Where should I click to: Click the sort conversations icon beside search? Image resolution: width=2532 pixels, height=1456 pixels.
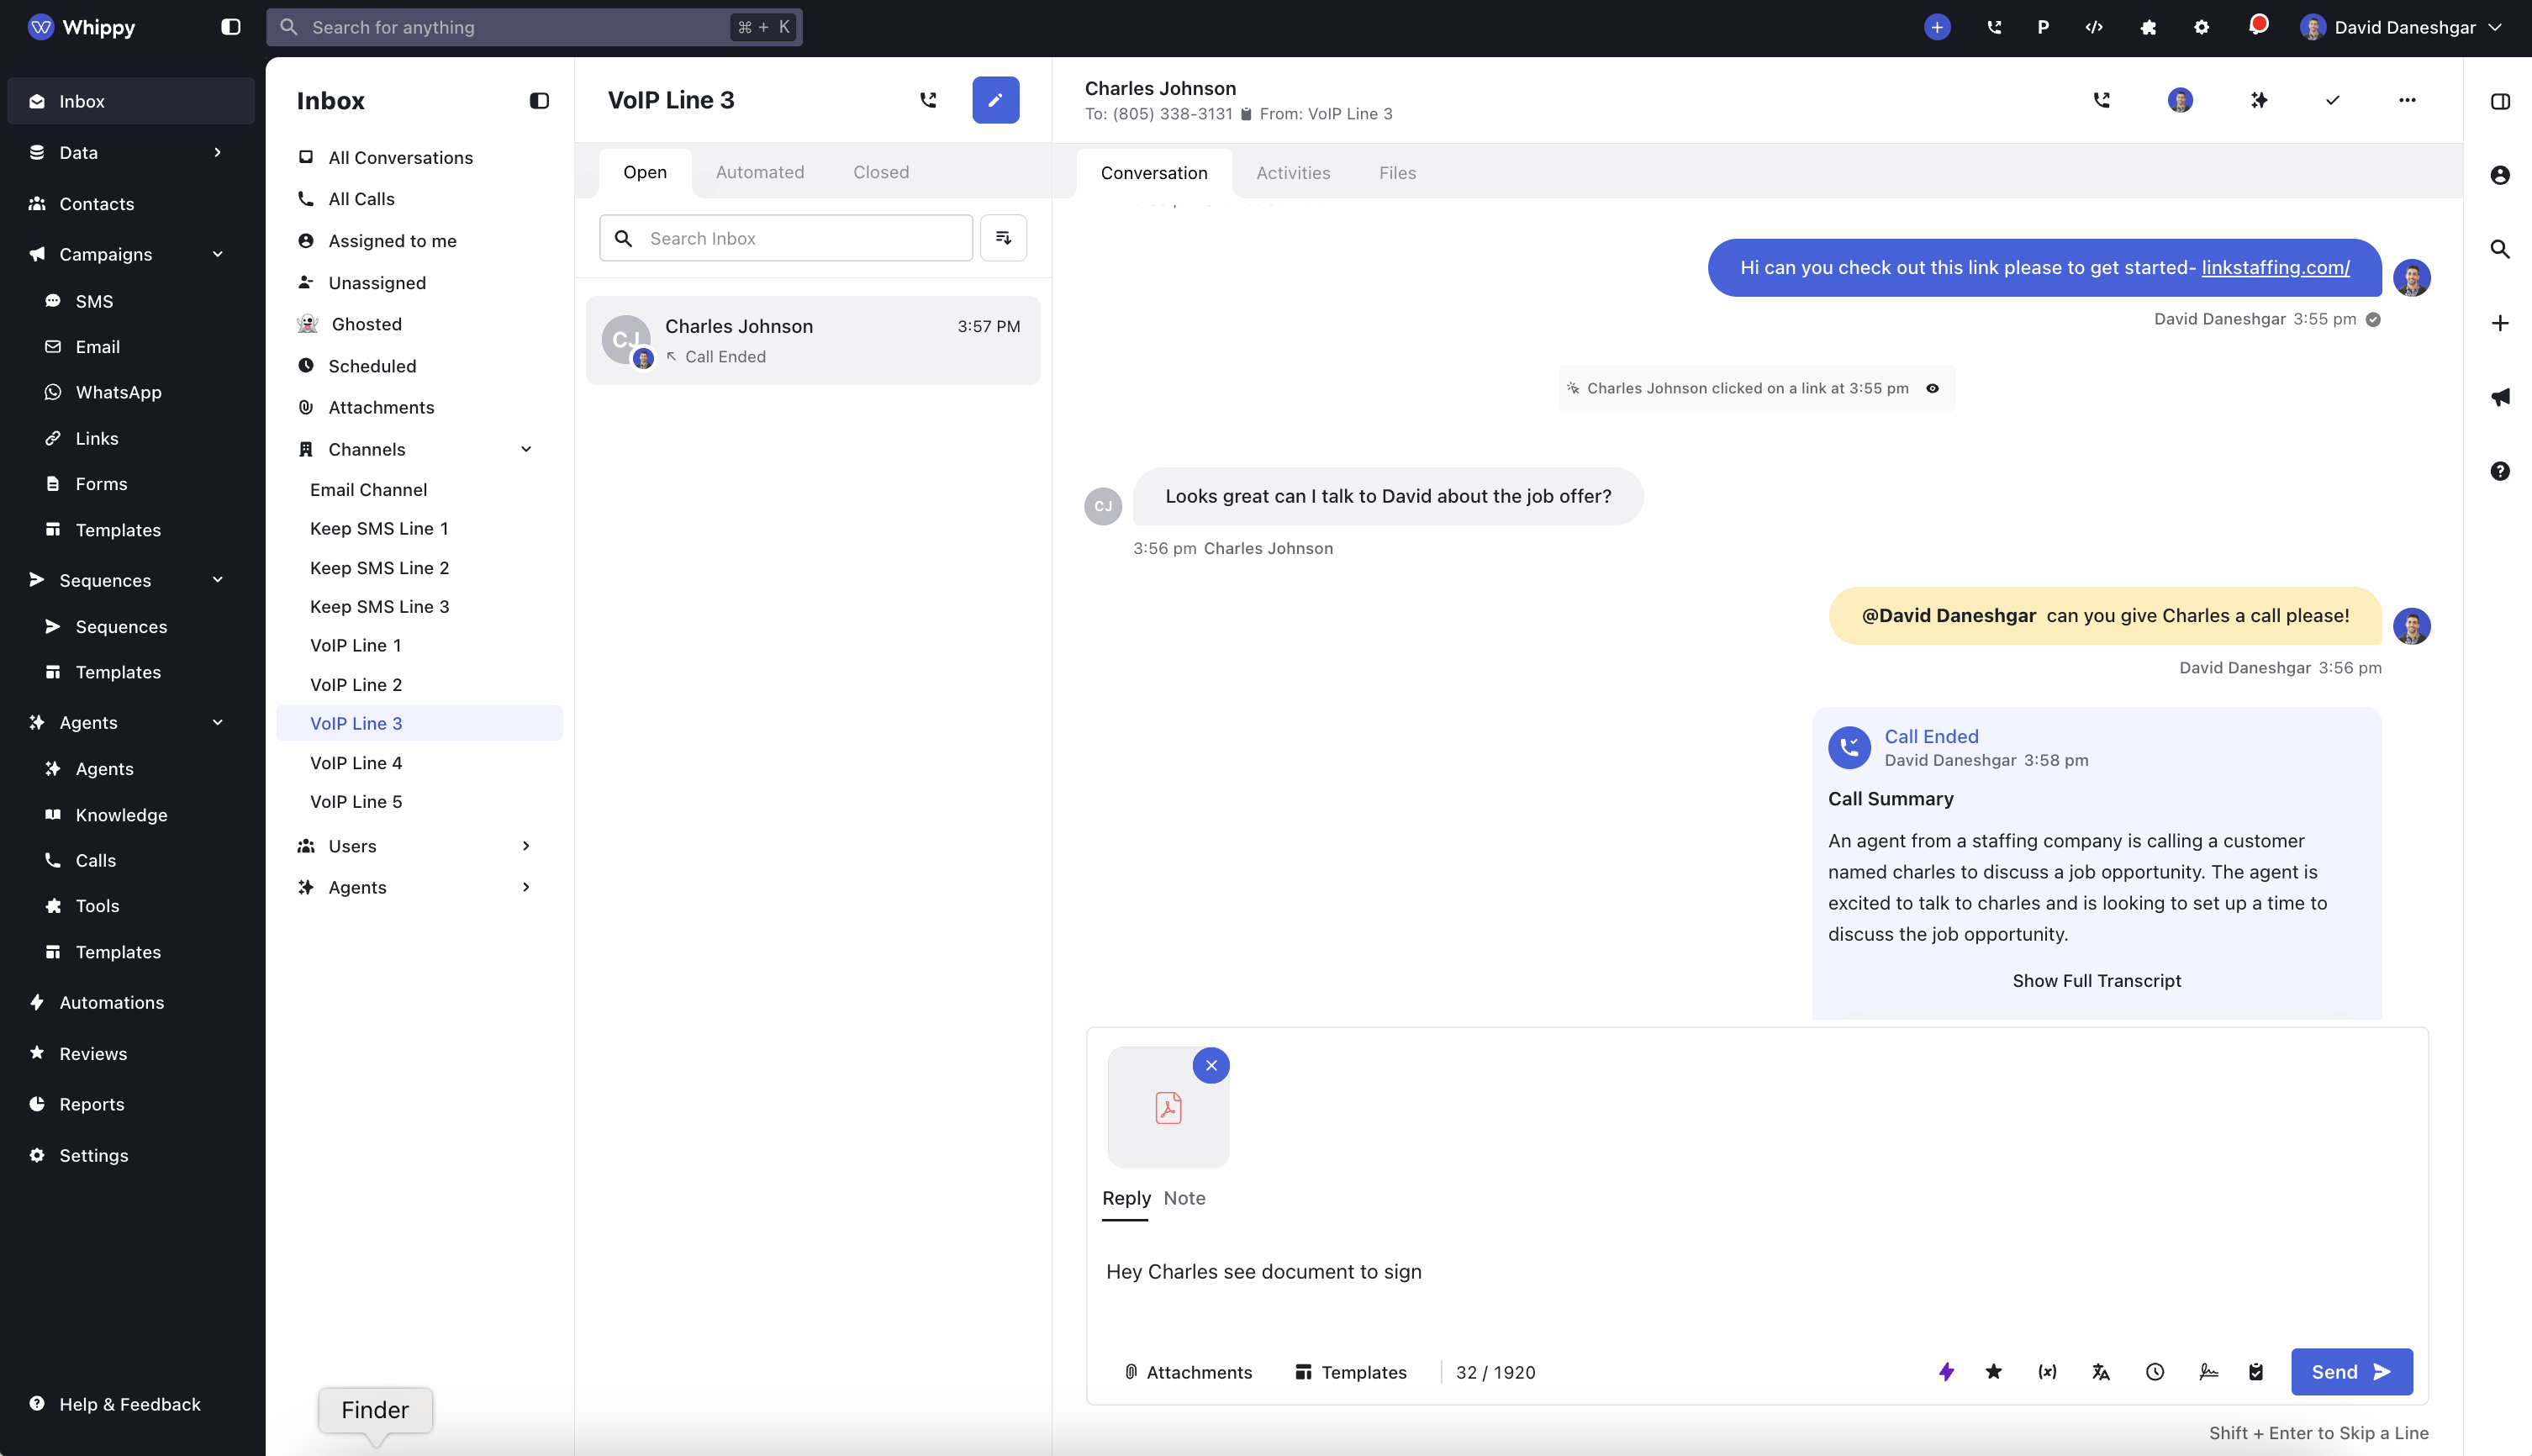(x=1003, y=238)
